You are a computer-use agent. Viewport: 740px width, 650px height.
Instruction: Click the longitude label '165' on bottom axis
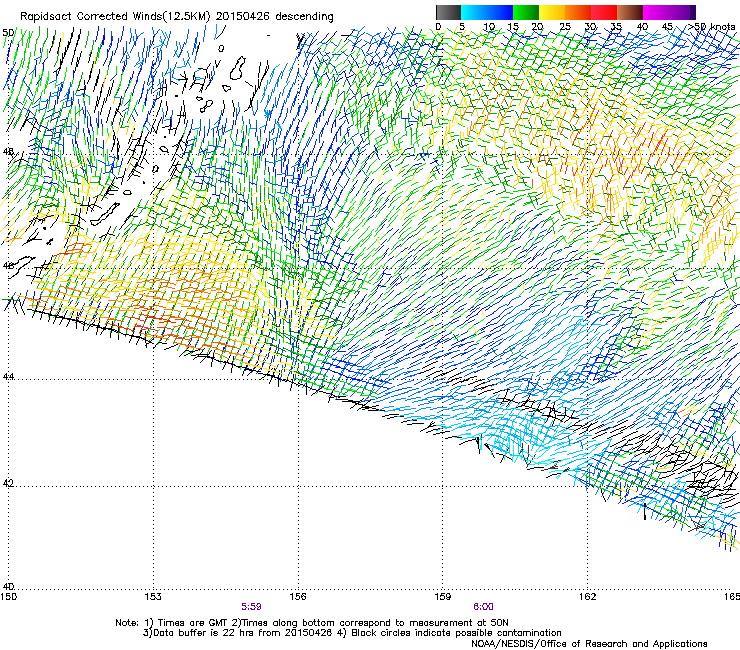(x=733, y=597)
